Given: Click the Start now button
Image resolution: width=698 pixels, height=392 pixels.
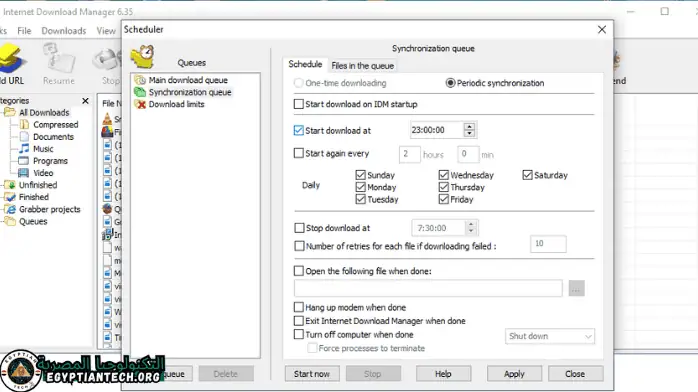Looking at the screenshot, I should pos(312,374).
